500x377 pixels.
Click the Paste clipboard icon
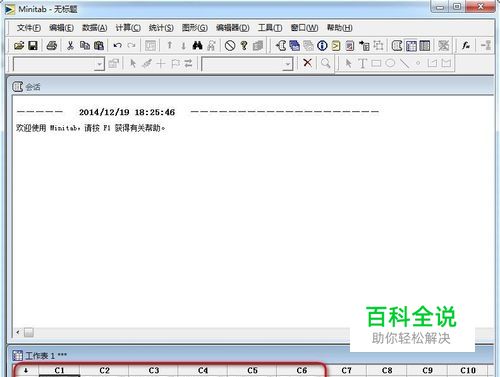pyautogui.click(x=99, y=46)
